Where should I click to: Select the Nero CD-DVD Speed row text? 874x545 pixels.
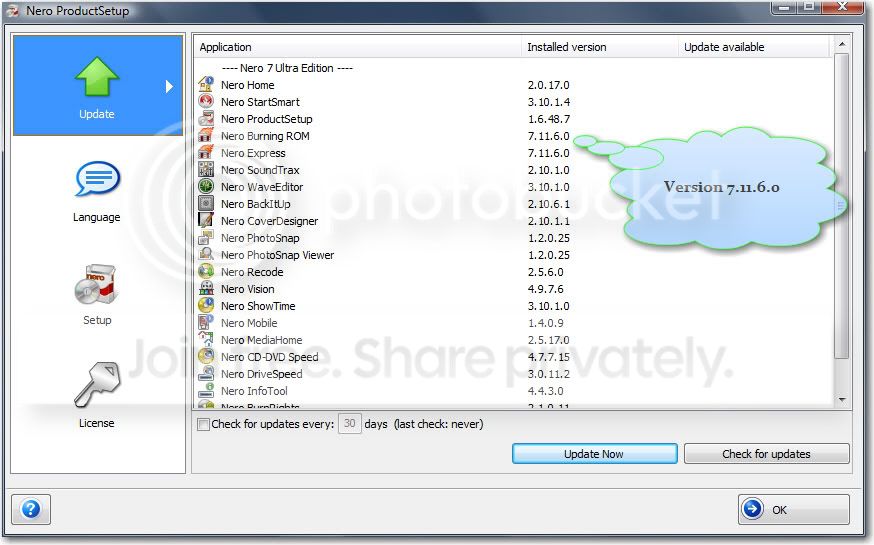[270, 357]
